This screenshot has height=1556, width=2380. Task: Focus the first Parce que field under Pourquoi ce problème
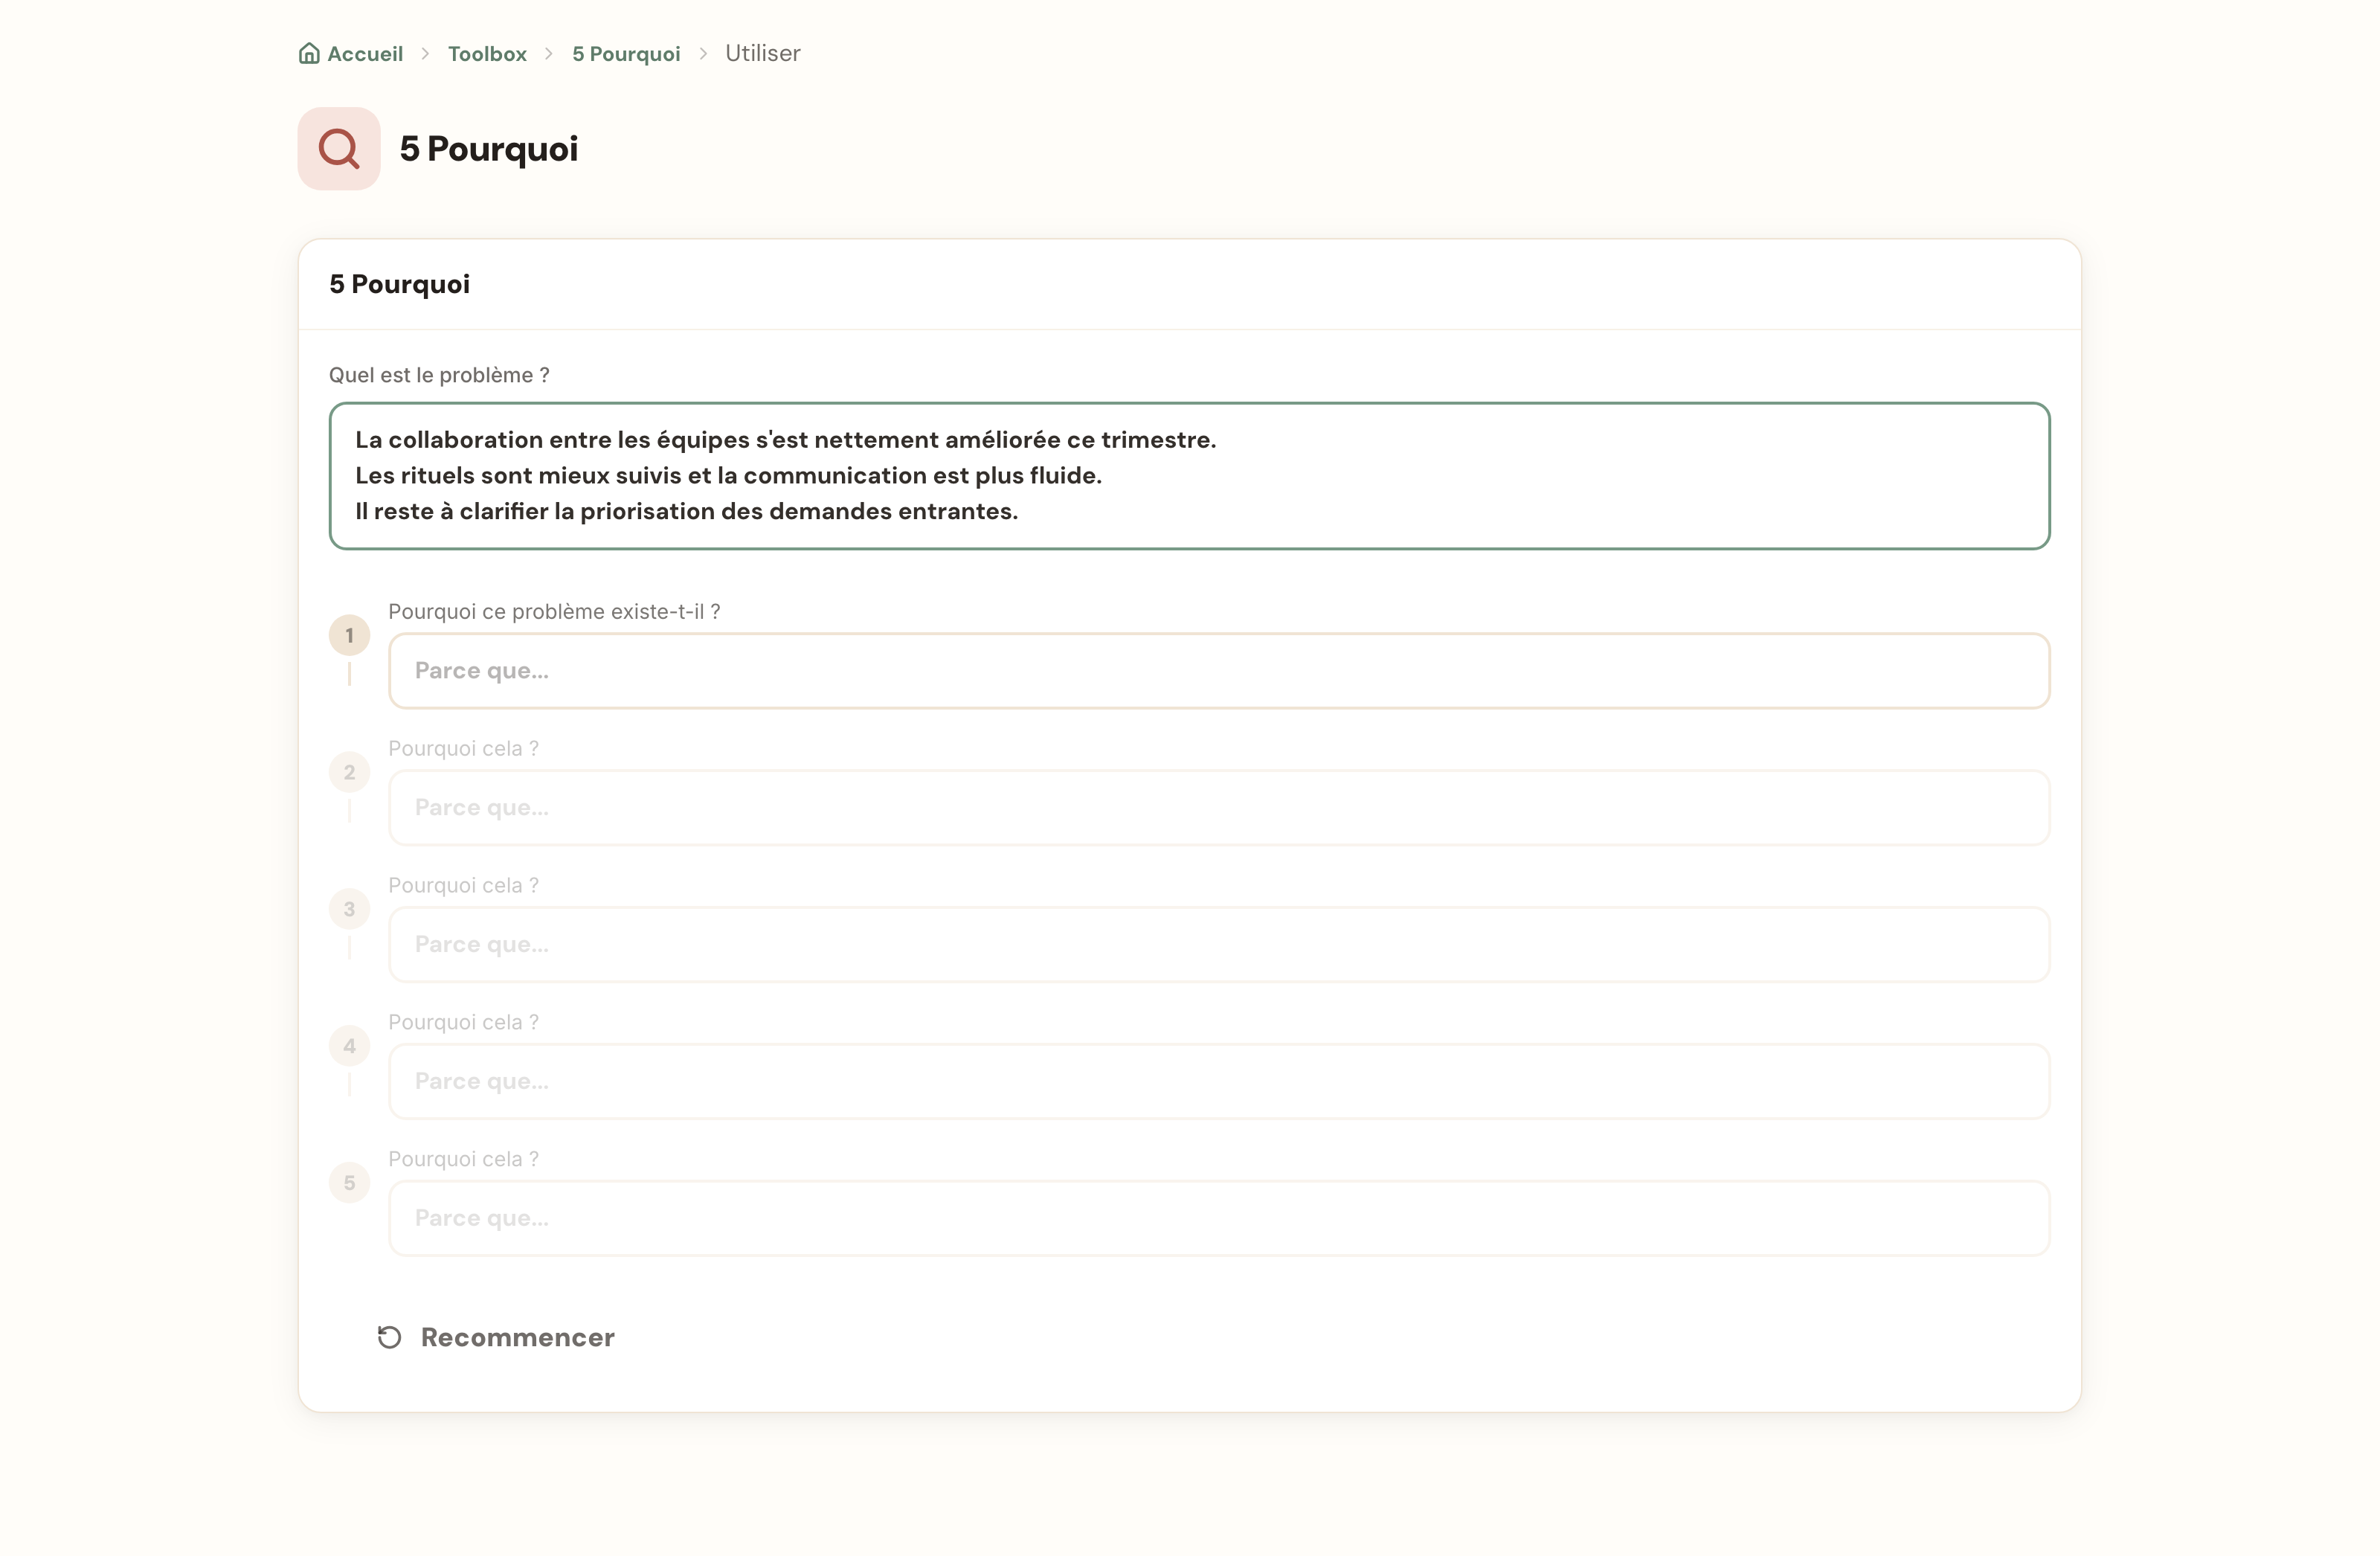[1219, 671]
